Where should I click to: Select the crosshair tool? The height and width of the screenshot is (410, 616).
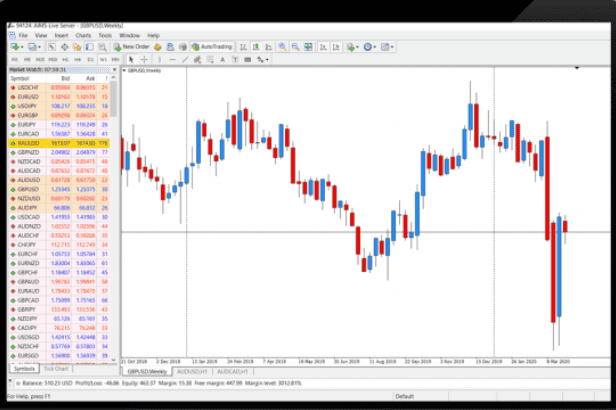pyautogui.click(x=144, y=59)
